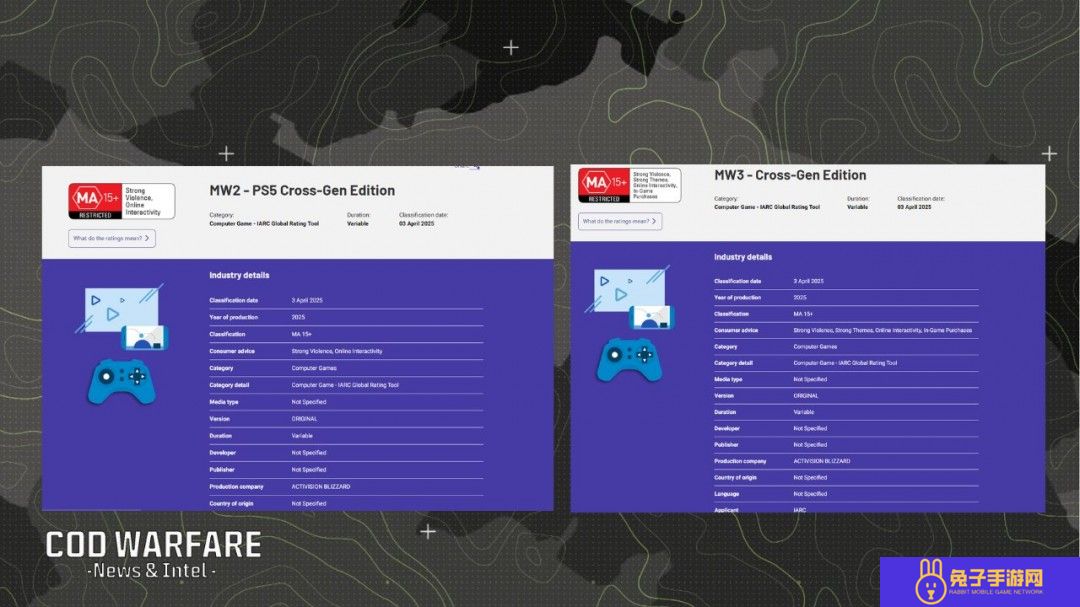Click 'MA 15+' Classification value in MW2 details
The image size is (1080, 607).
[x=301, y=334]
